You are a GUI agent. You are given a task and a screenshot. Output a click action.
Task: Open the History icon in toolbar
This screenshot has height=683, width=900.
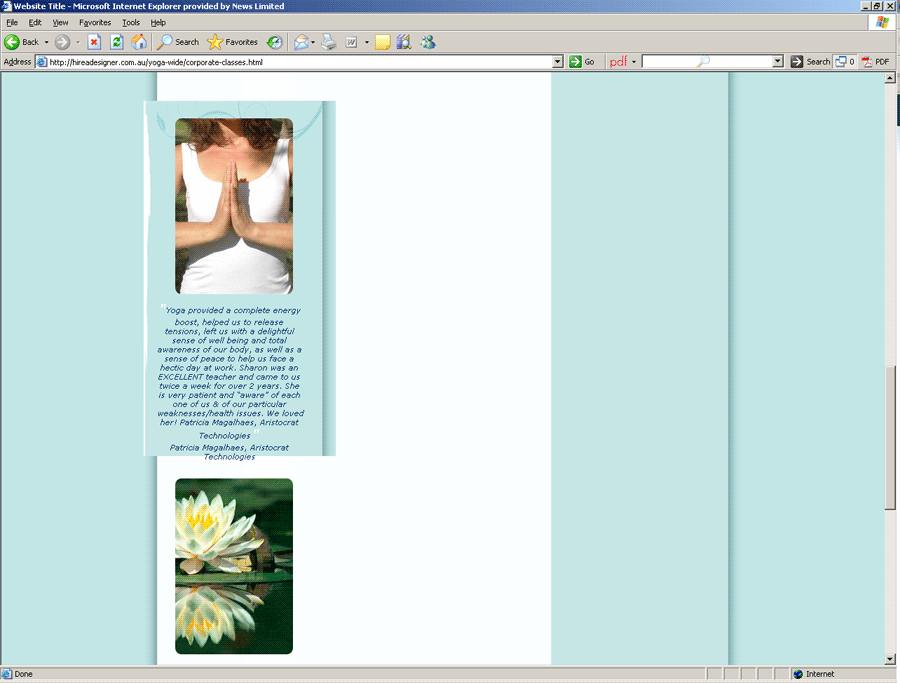274,42
